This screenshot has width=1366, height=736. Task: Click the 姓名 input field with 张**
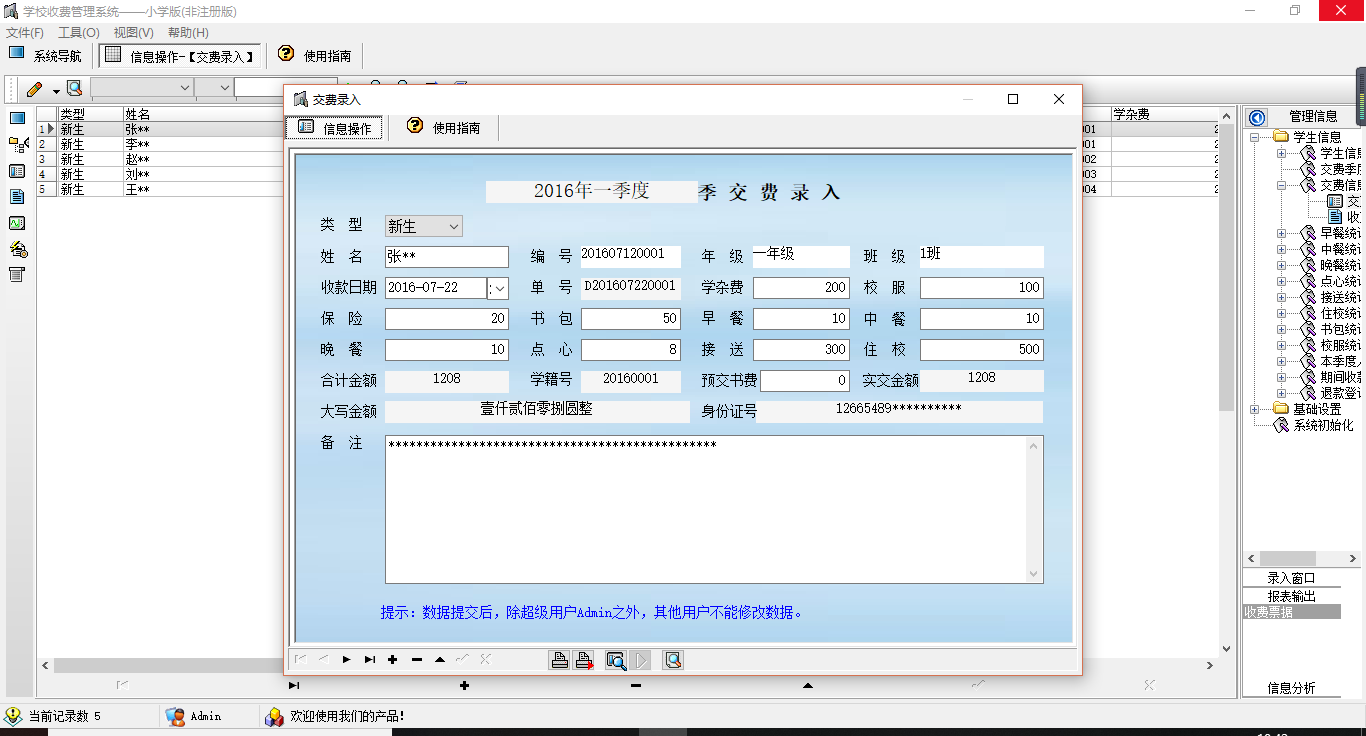click(x=446, y=257)
